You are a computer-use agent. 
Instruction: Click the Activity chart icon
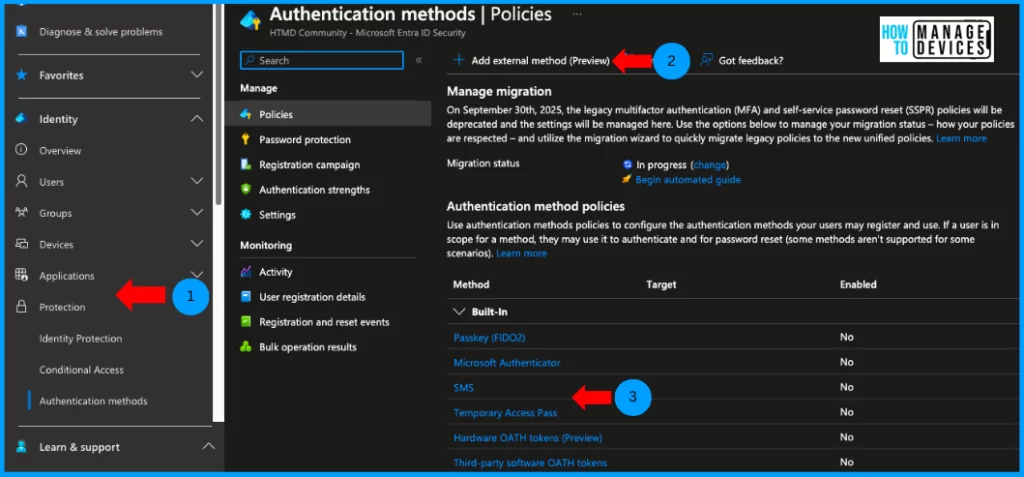coord(246,272)
